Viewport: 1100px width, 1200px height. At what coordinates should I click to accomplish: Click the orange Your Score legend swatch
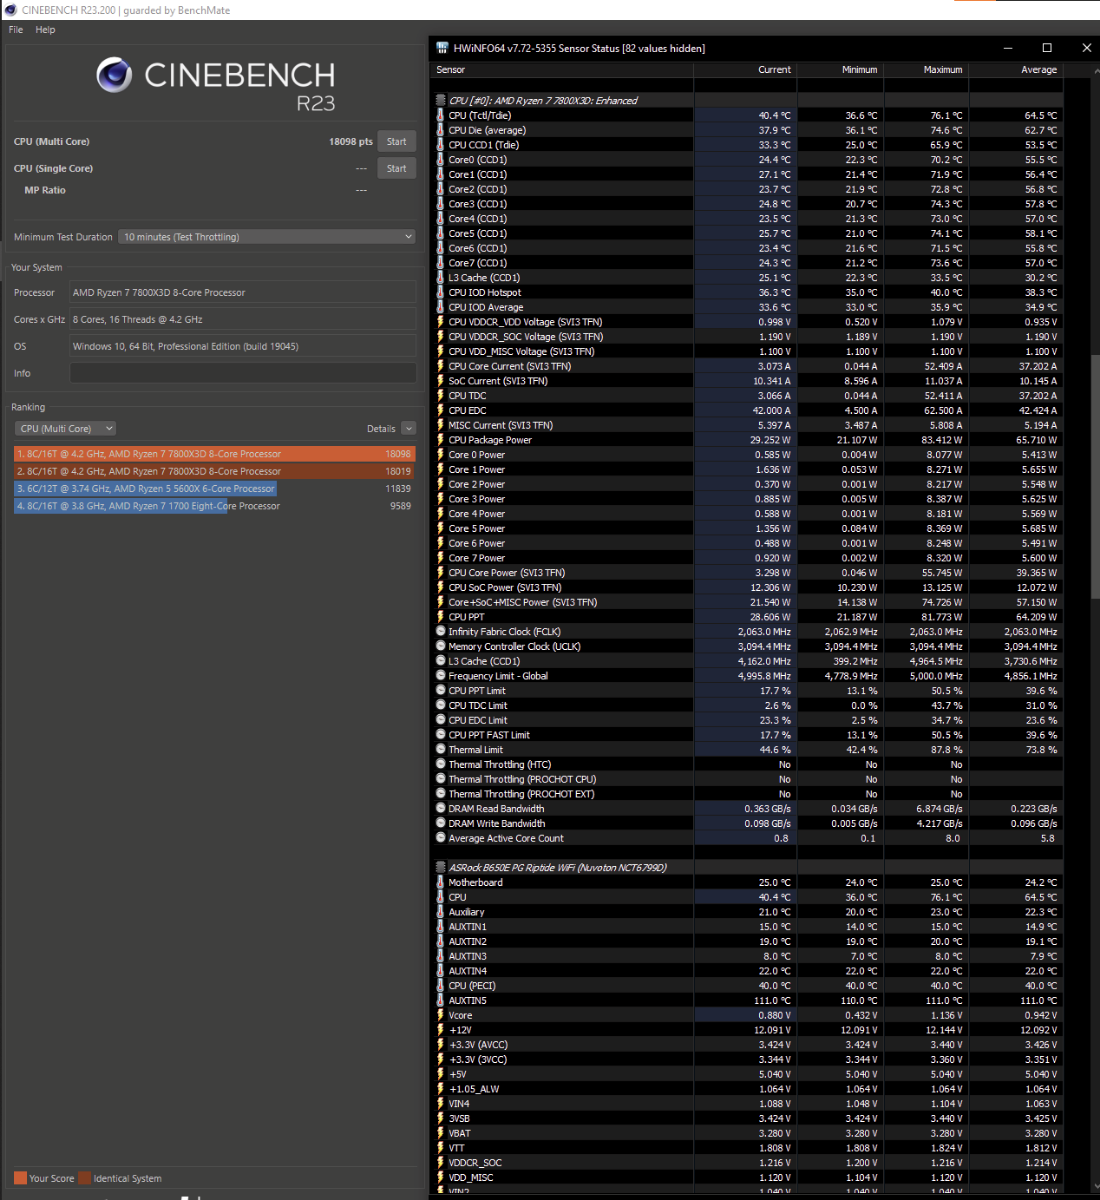pyautogui.click(x=20, y=1178)
